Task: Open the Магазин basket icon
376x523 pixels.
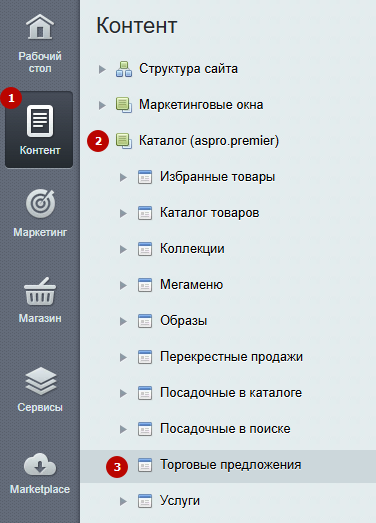Action: (x=40, y=291)
